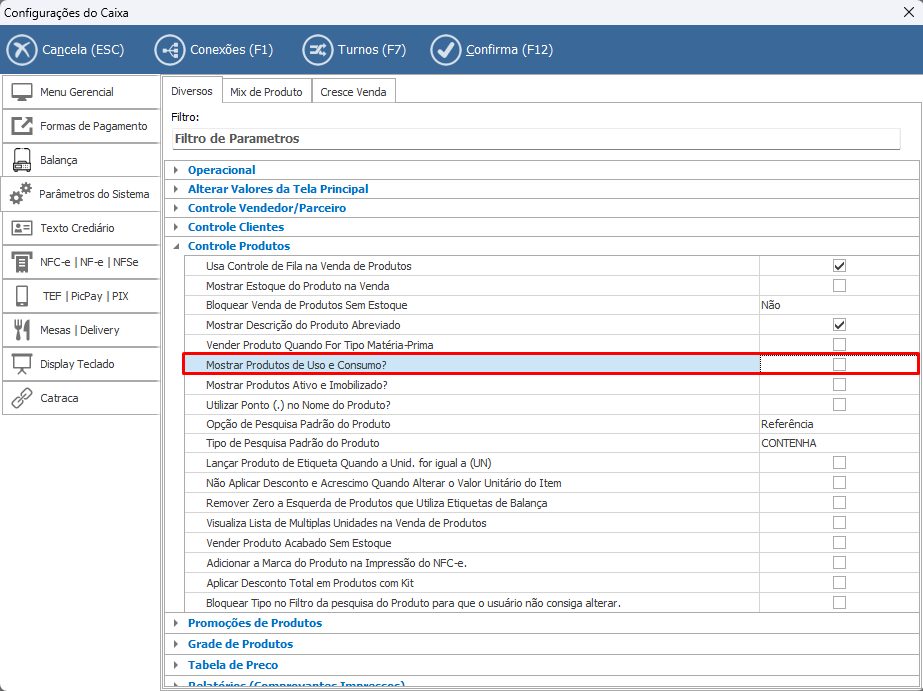The image size is (923, 691).
Task: Select the Balança scale icon
Action: [x=23, y=160]
